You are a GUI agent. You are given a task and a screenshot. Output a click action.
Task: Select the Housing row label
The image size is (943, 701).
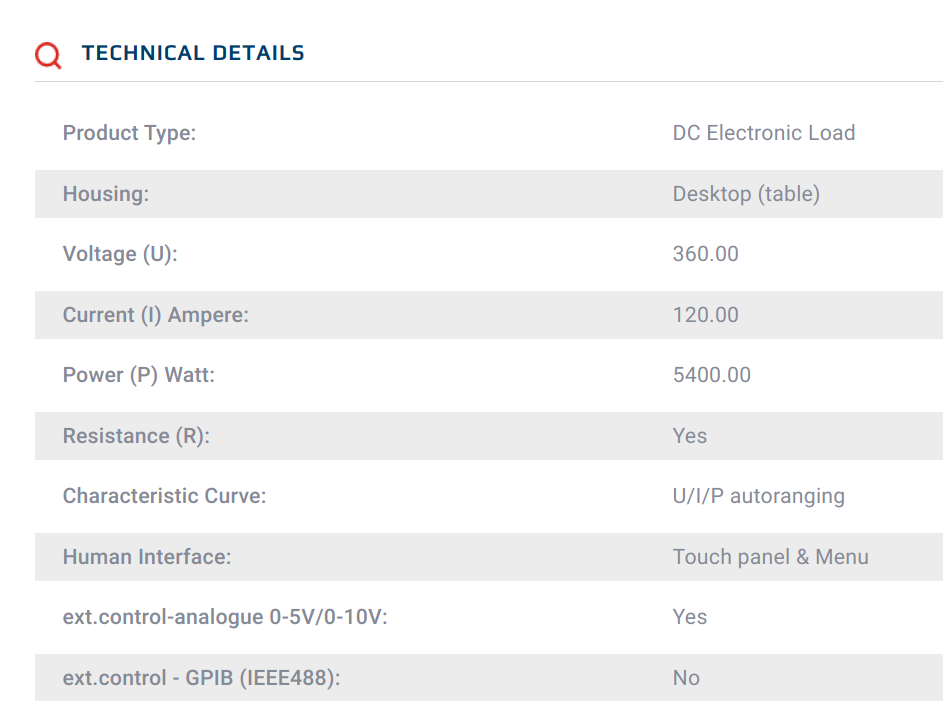[105, 194]
